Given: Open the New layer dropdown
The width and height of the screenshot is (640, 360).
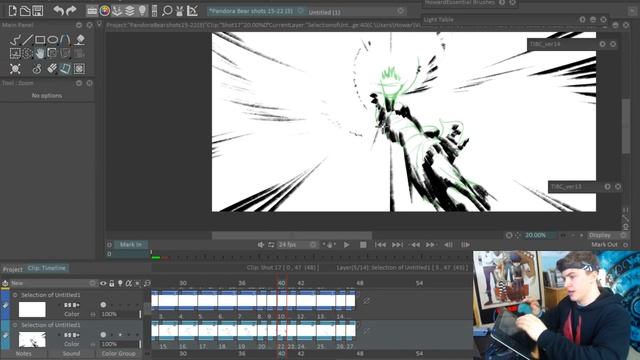Looking at the screenshot, I should click(54, 283).
